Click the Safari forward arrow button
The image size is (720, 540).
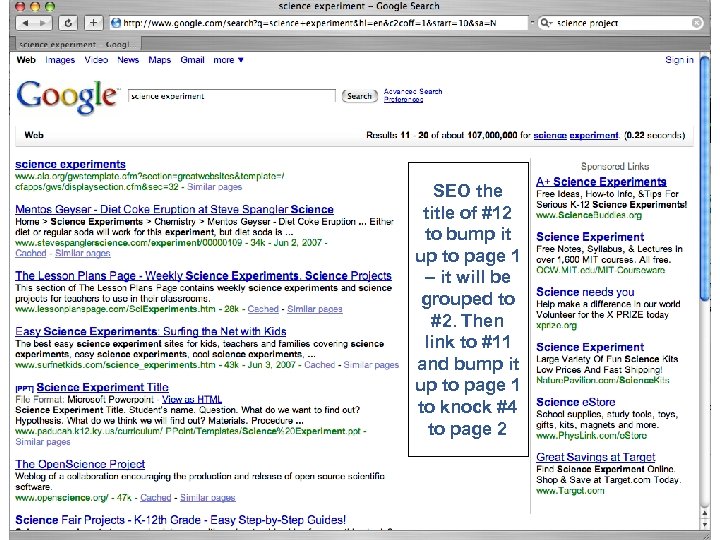43,23
